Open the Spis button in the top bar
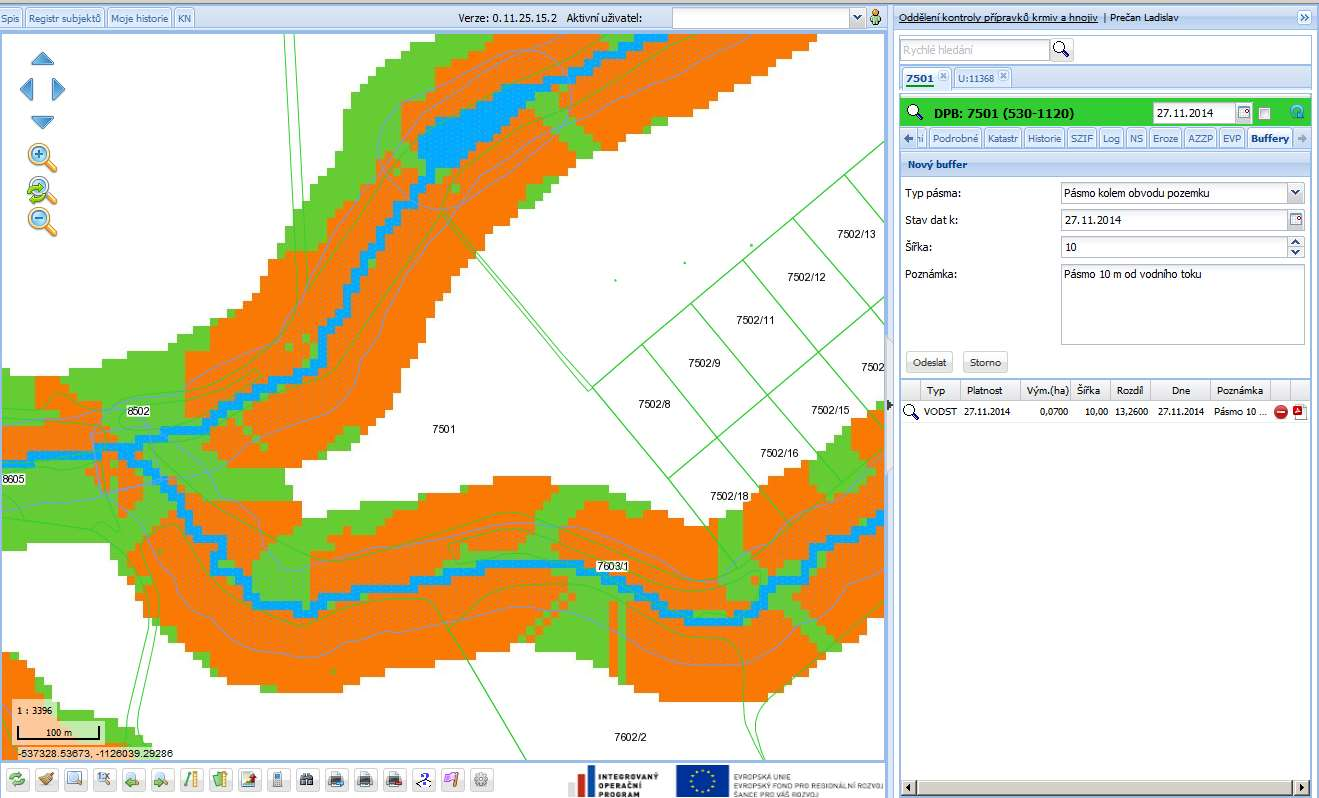Viewport: 1319px width, 798px height. pos(11,18)
